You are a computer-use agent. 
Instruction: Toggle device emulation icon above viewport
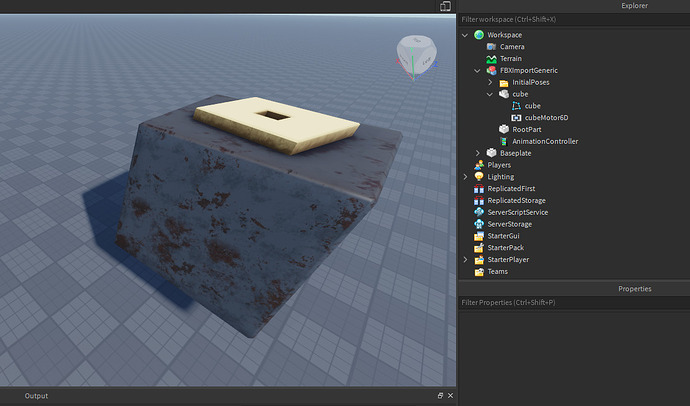[445, 7]
